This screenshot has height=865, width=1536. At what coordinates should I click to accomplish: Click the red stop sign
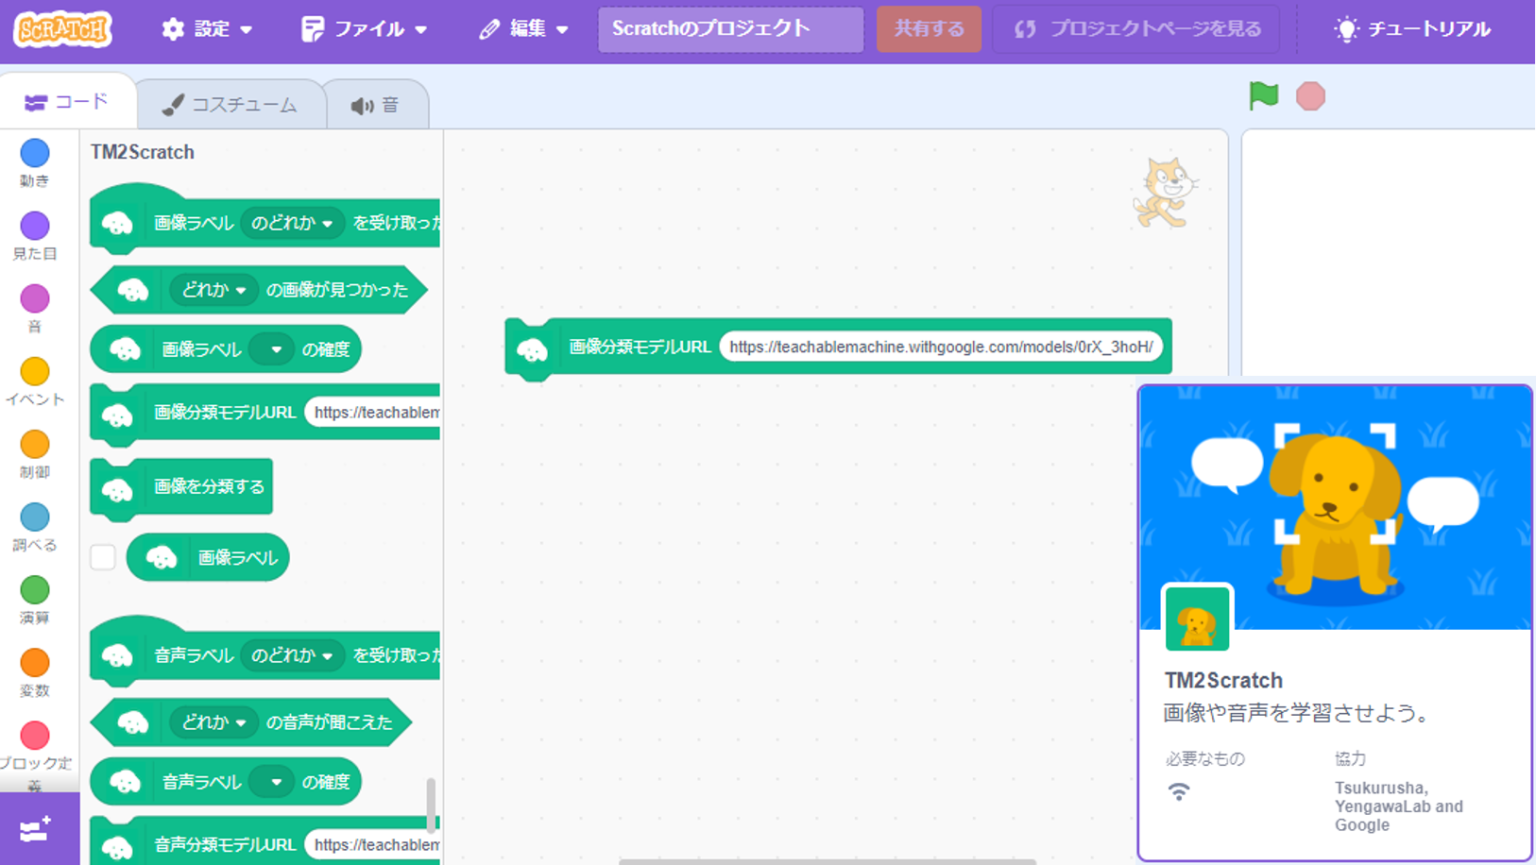1310,95
